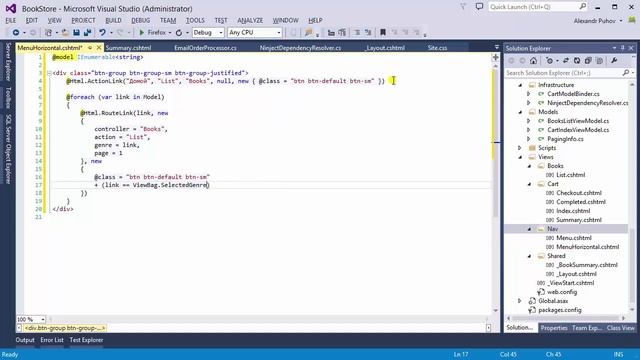Click the Open File toolbar icon

pos(65,33)
